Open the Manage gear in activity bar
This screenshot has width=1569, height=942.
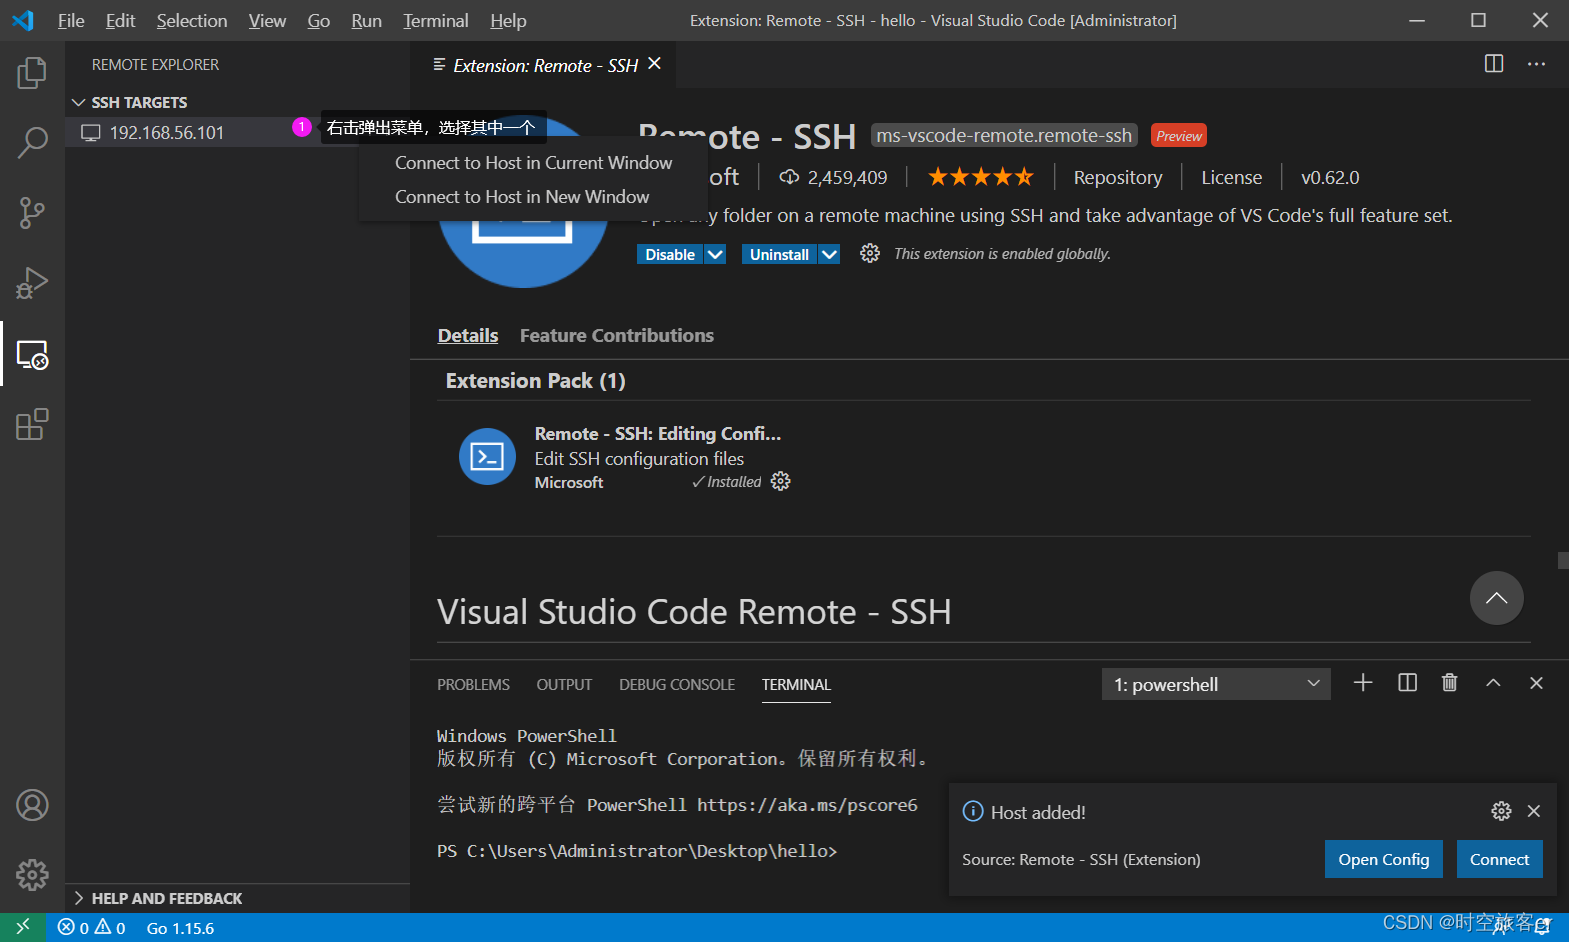pos(32,875)
